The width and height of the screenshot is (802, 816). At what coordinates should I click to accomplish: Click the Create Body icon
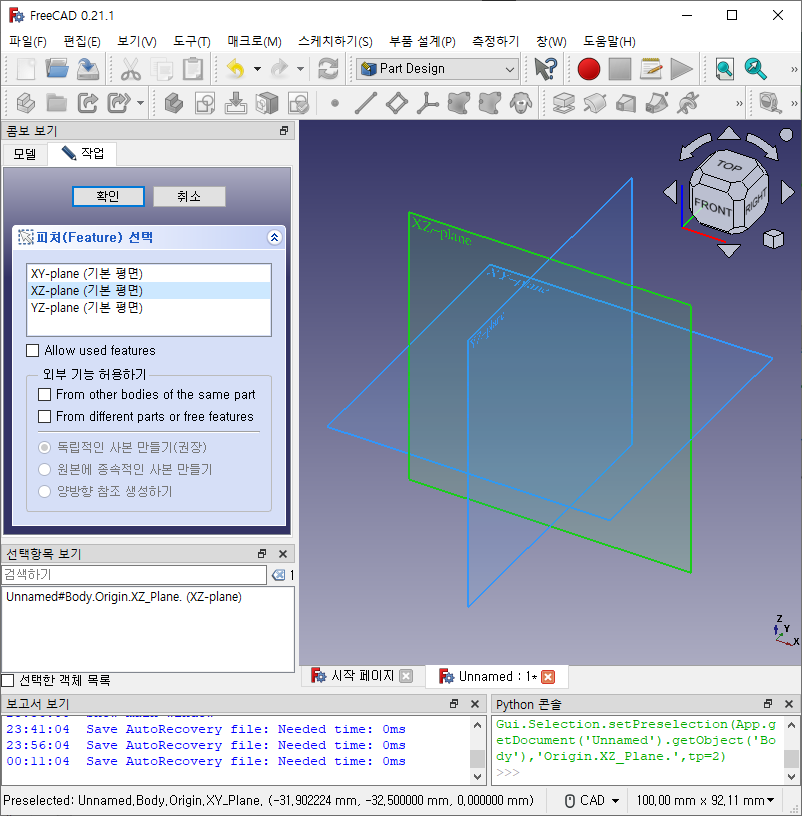coord(174,103)
